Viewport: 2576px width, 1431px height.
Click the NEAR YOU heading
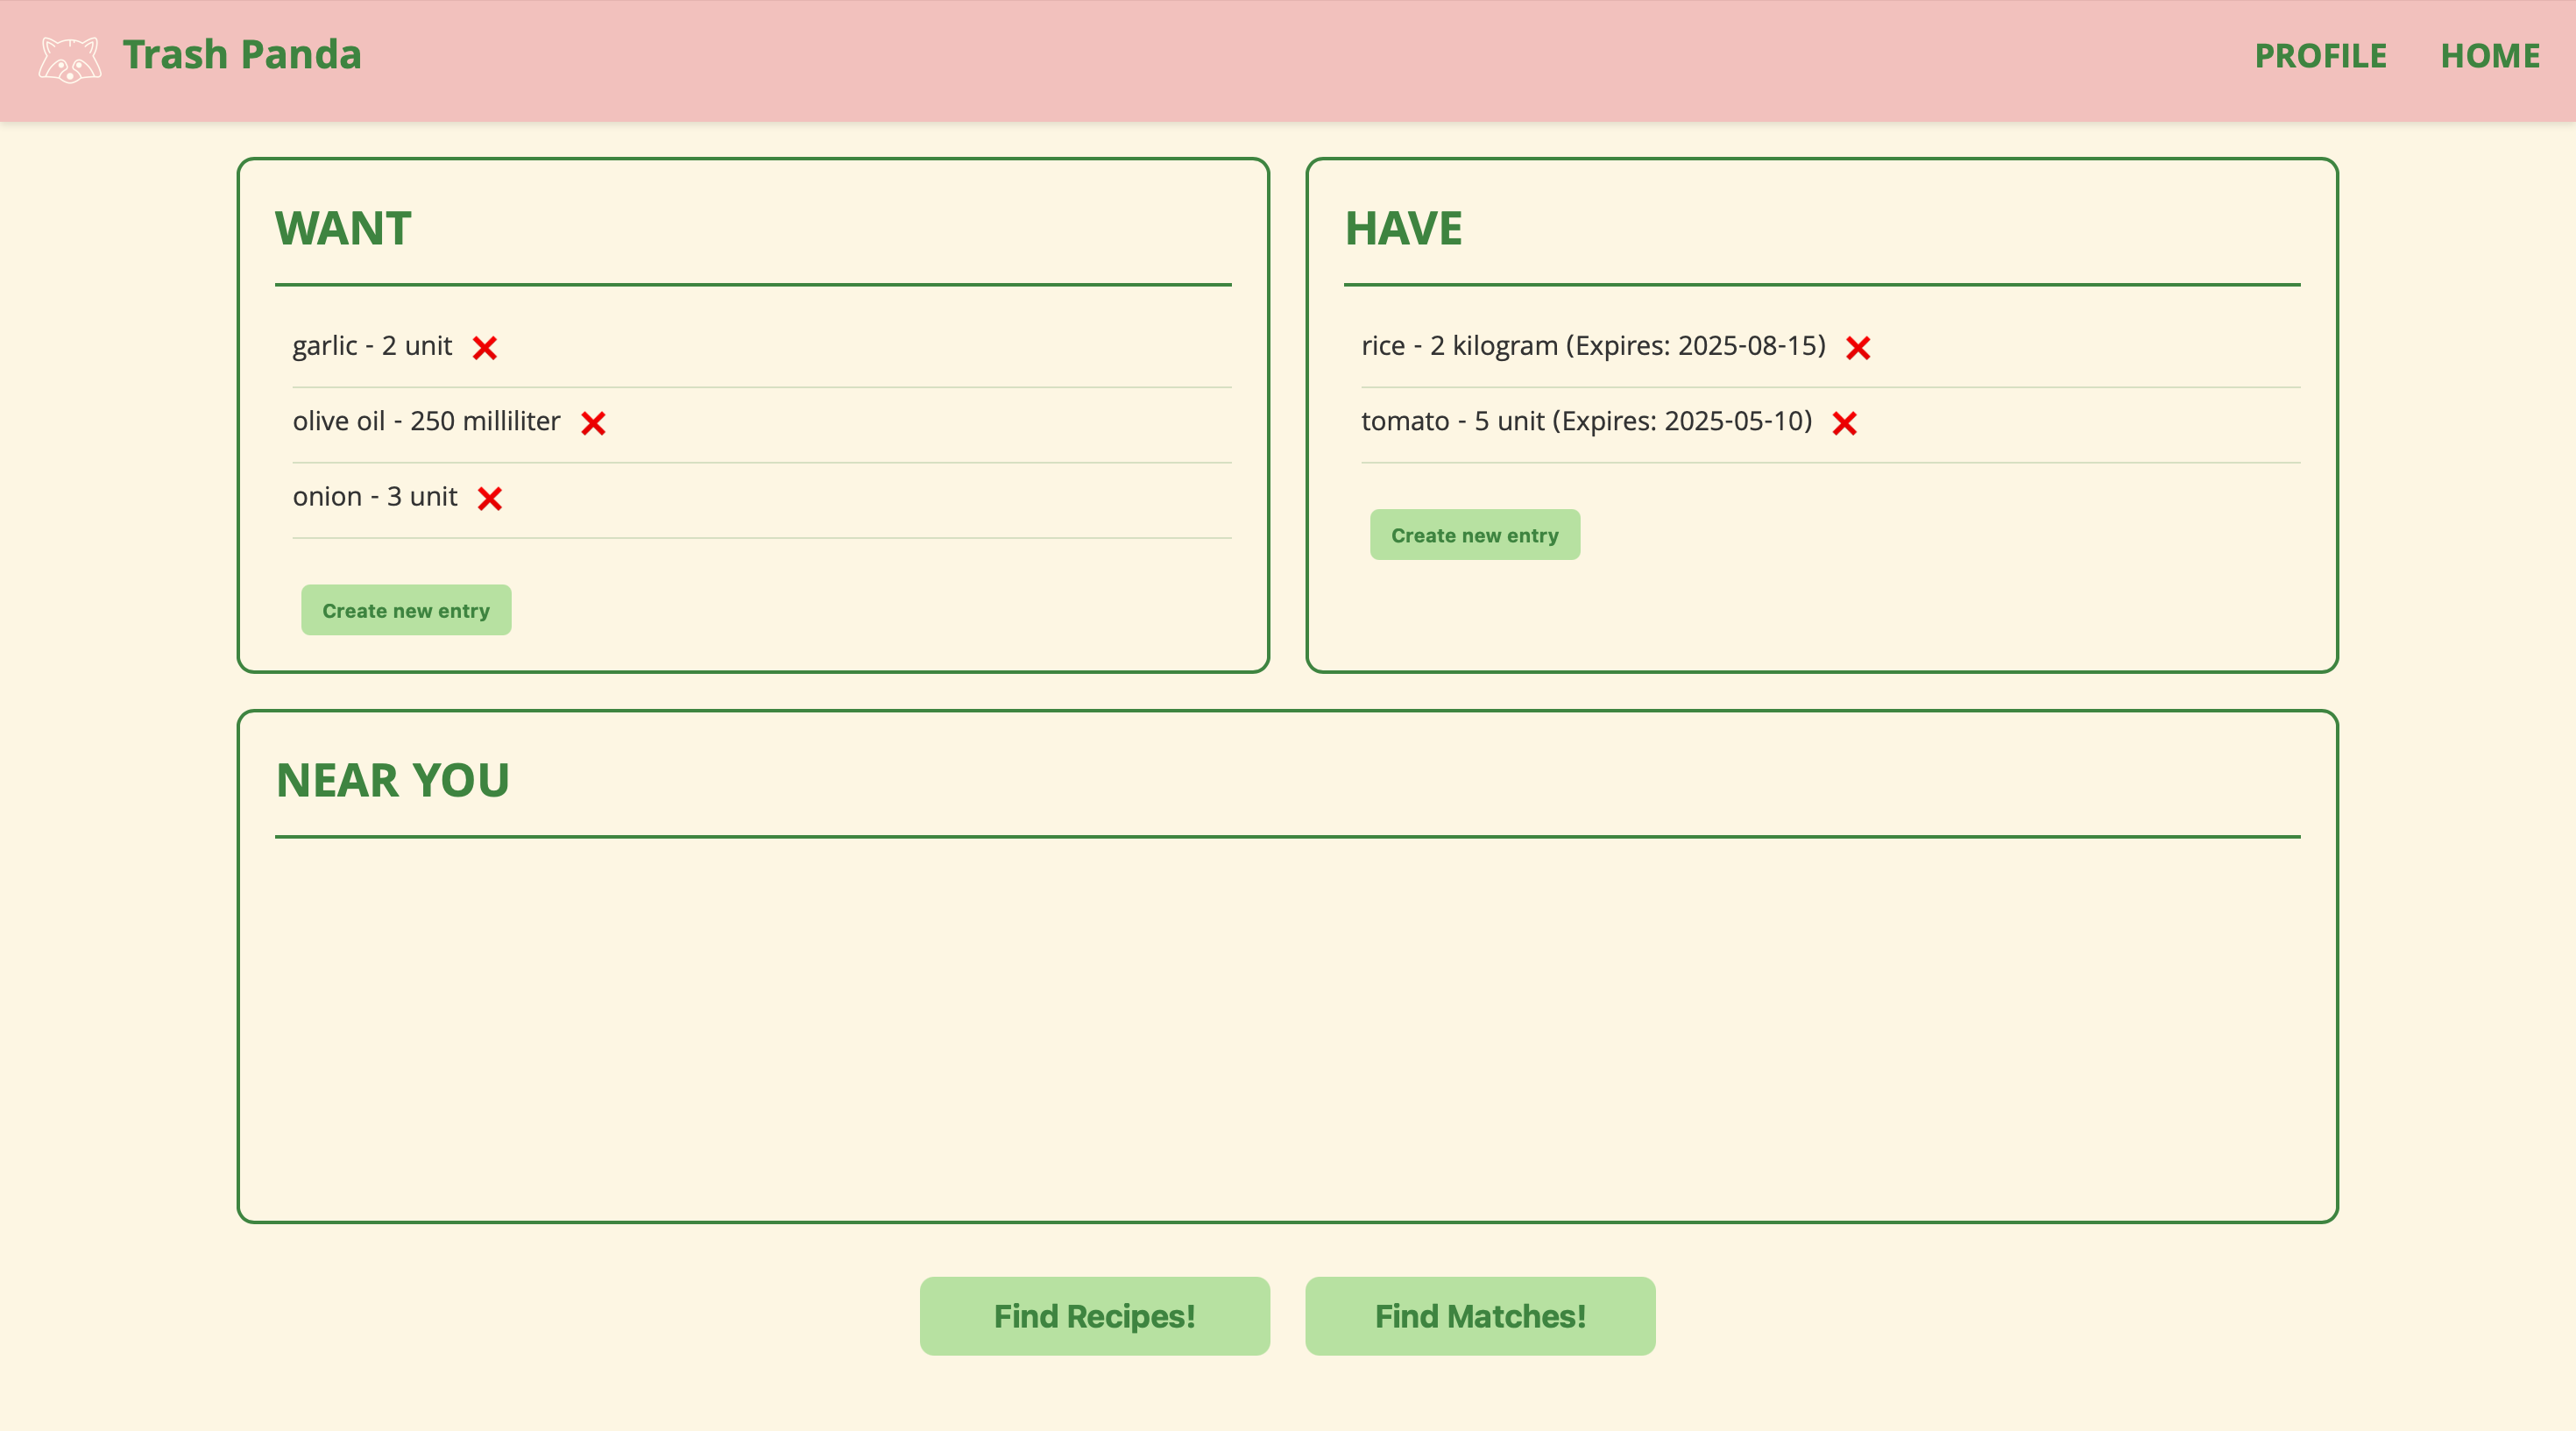(392, 780)
